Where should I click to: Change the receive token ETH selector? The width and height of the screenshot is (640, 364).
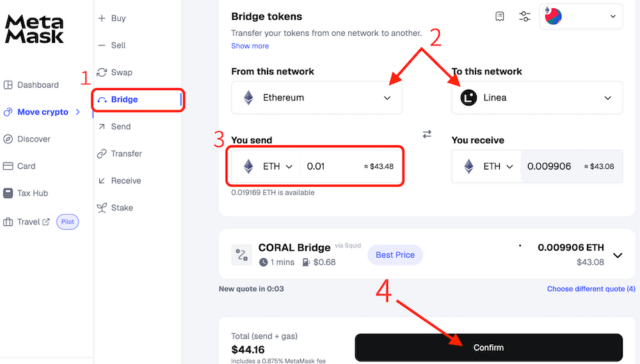tap(488, 166)
